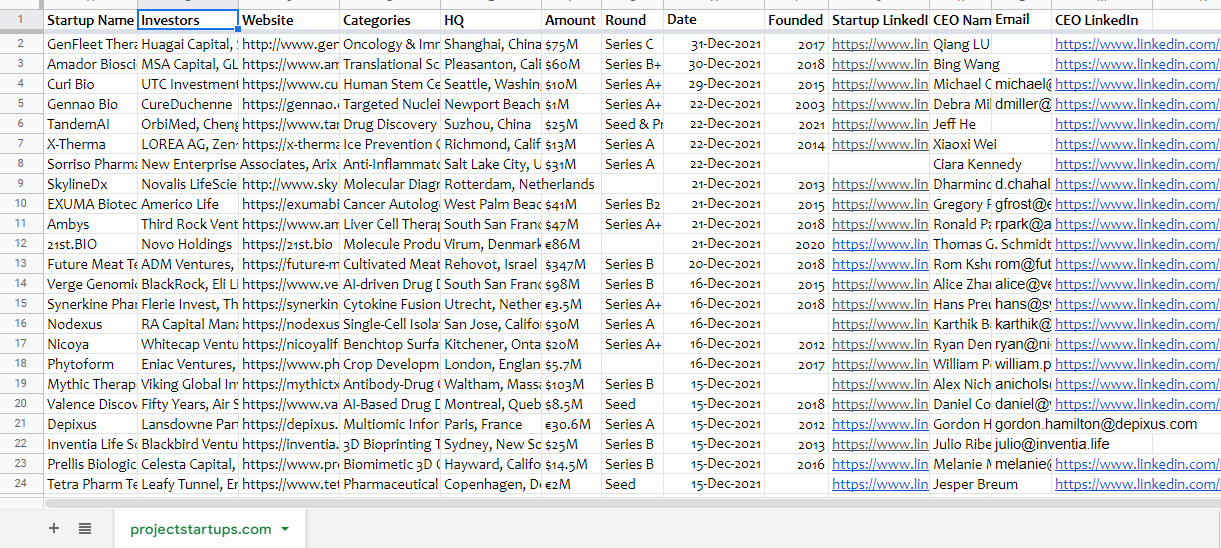Click the Depixus startup name cell
1221x548 pixels.
tap(90, 424)
